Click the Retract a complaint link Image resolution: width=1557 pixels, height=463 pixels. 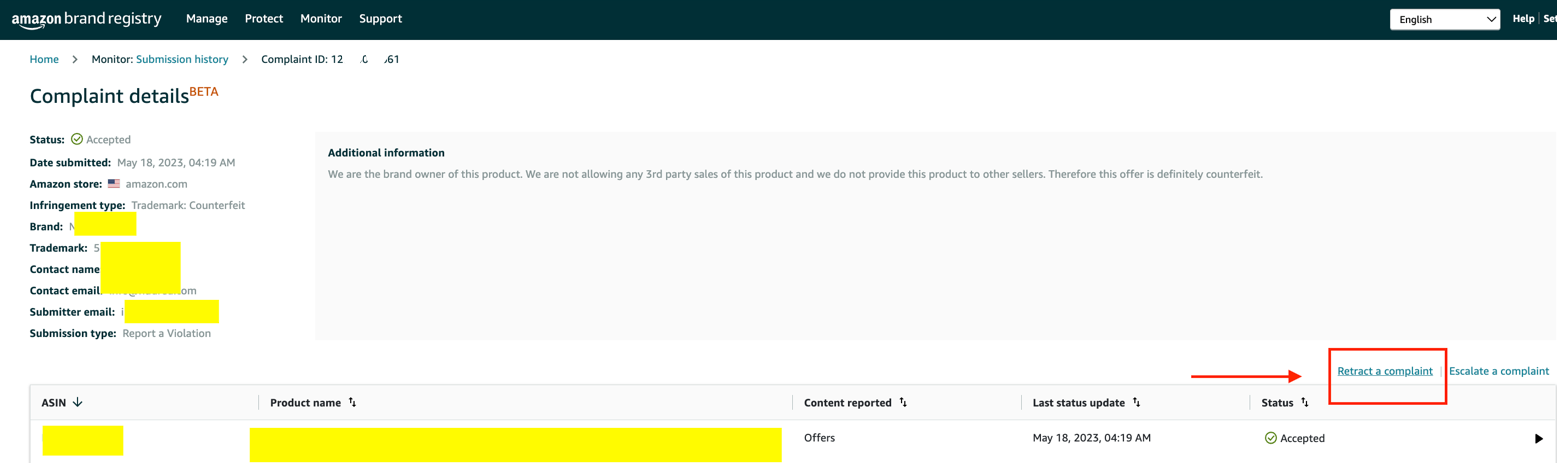pyautogui.click(x=1385, y=371)
